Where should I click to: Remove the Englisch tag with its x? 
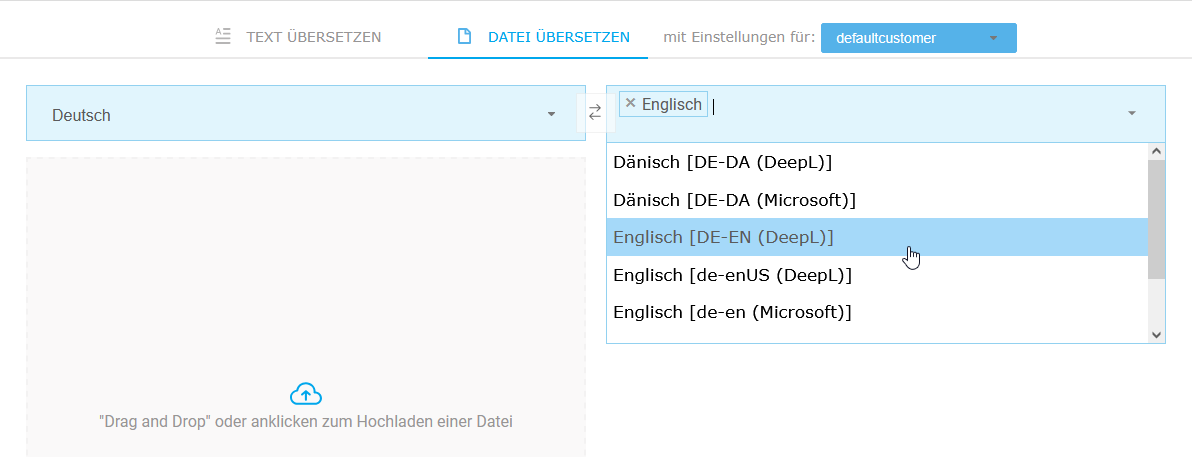(630, 104)
